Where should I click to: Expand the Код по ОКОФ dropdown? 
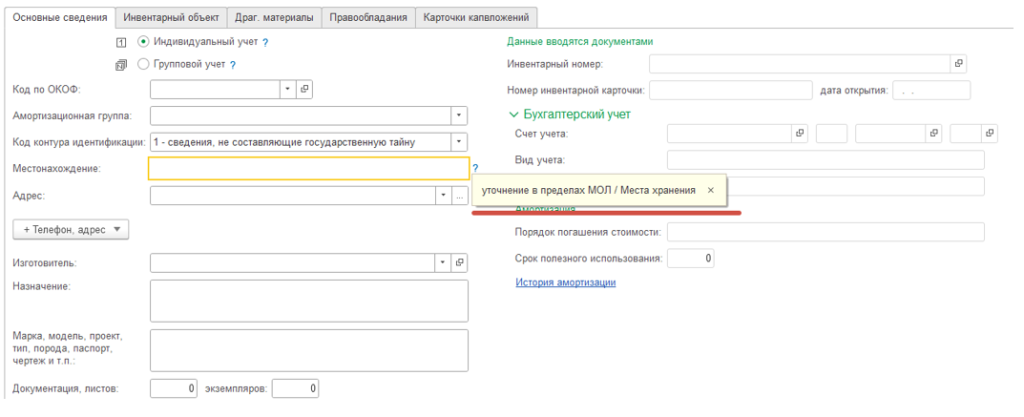click(288, 89)
